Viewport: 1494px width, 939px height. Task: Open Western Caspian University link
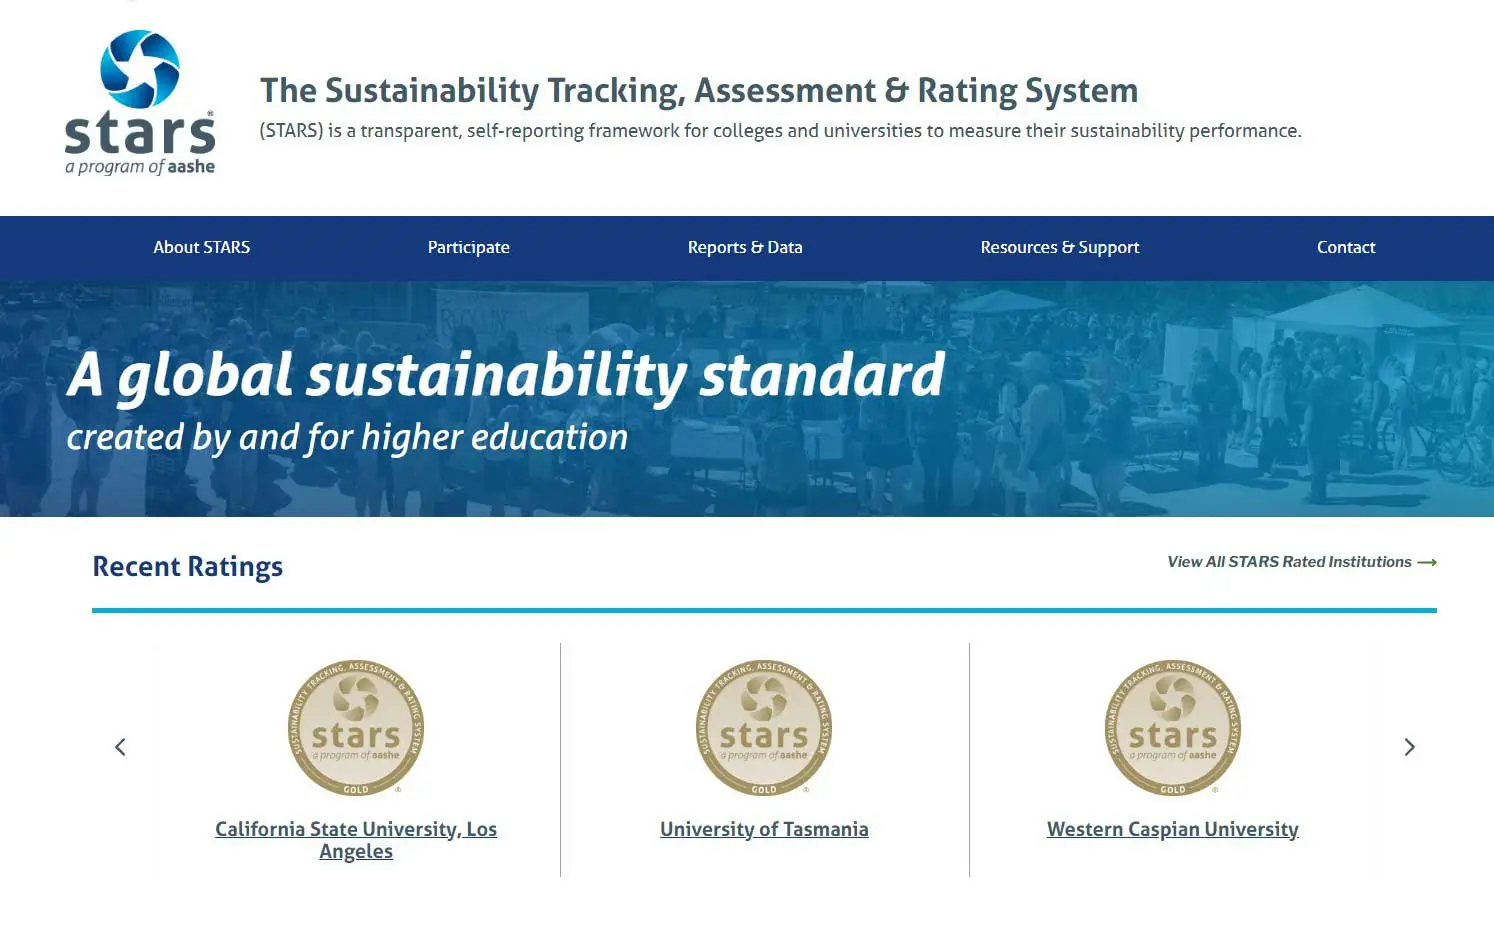coord(1173,829)
